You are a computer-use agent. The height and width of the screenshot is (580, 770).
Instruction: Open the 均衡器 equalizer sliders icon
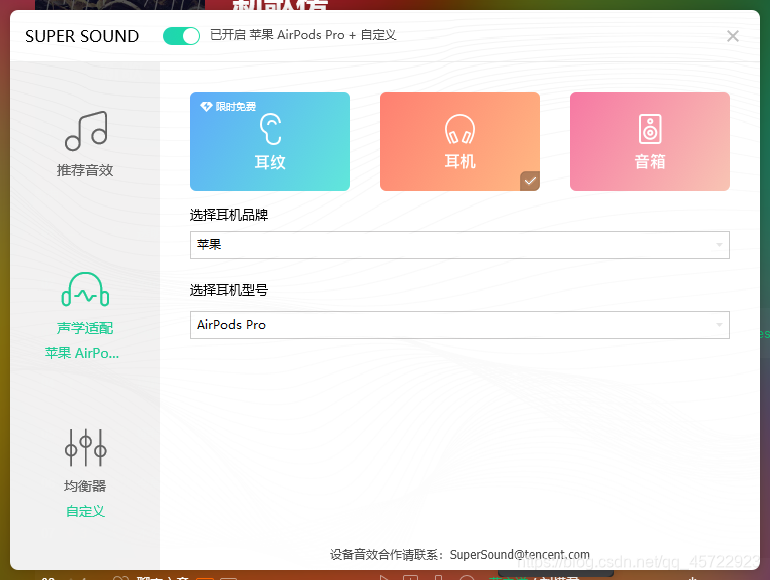pyautogui.click(x=85, y=447)
